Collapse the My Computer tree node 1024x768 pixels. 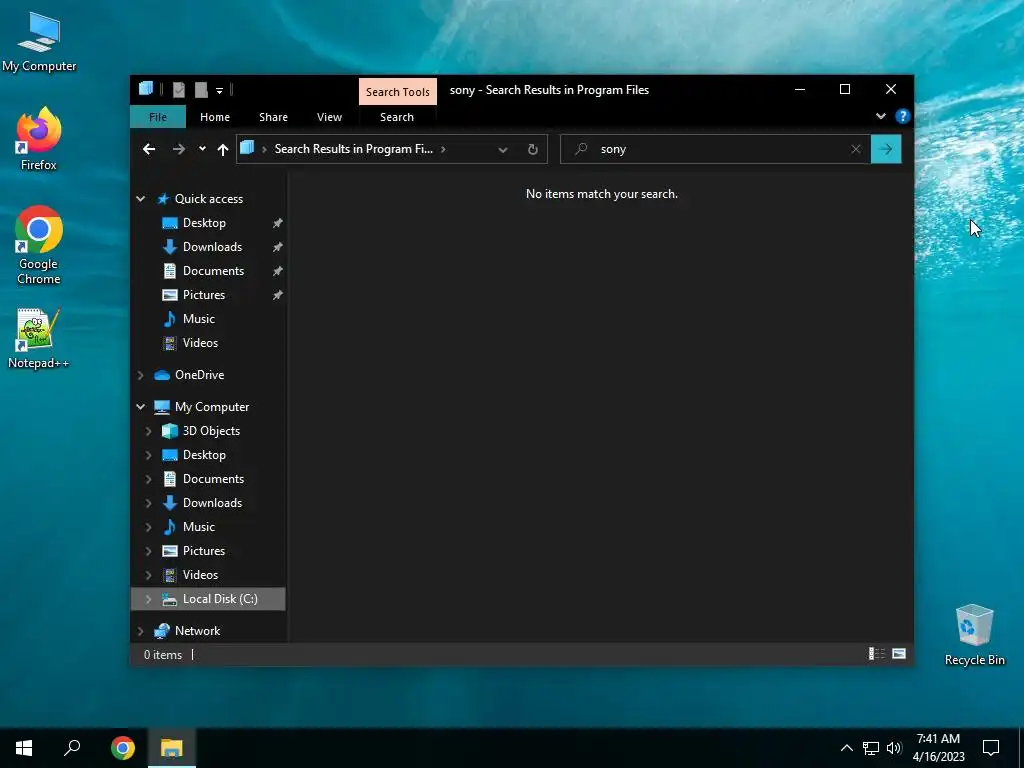click(x=140, y=407)
